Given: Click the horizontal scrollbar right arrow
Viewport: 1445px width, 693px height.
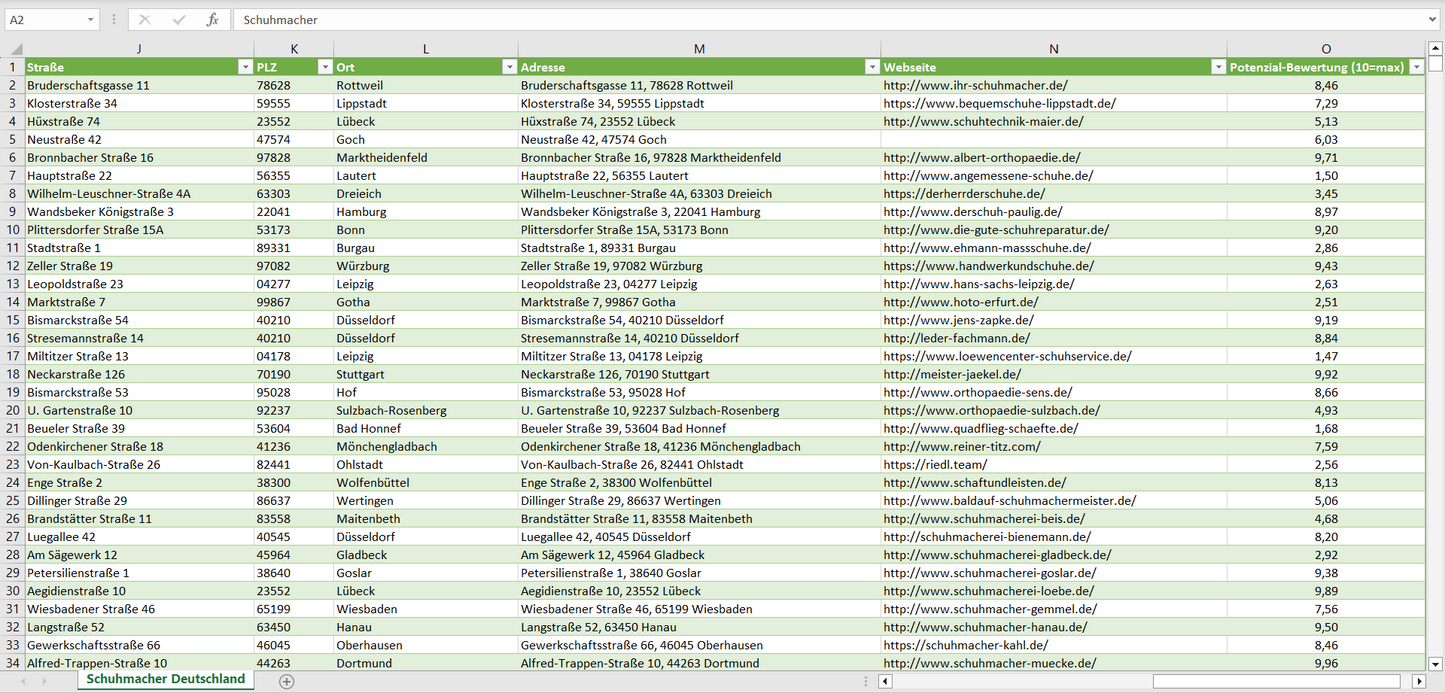Looking at the screenshot, I should [x=1418, y=681].
